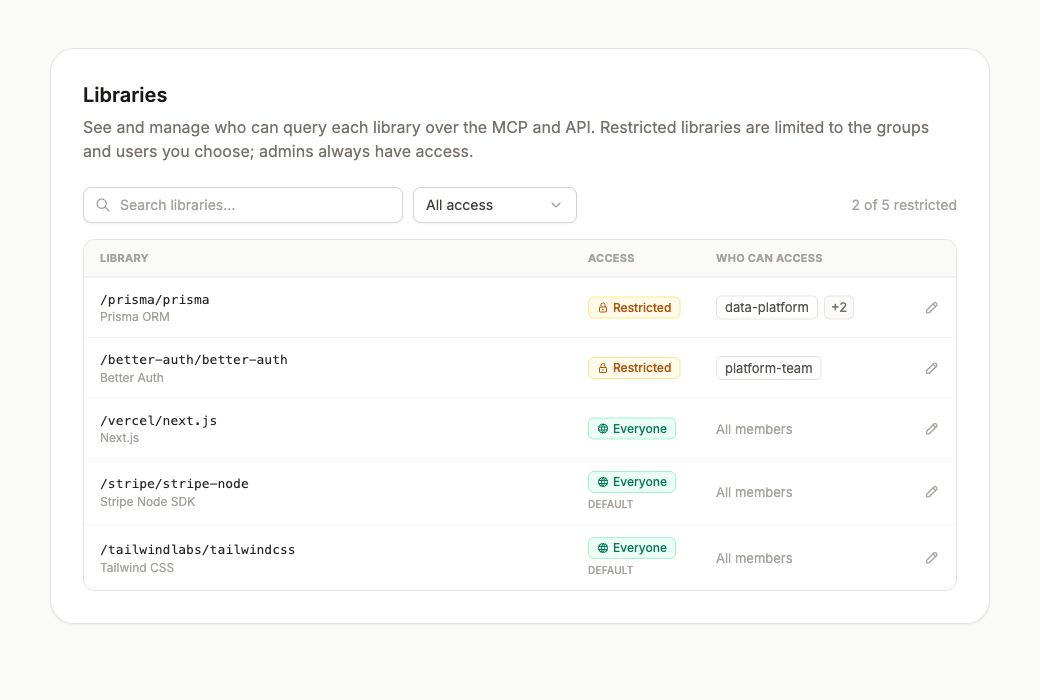Click the LIBRARY column header
The width and height of the screenshot is (1040, 700).
[124, 258]
